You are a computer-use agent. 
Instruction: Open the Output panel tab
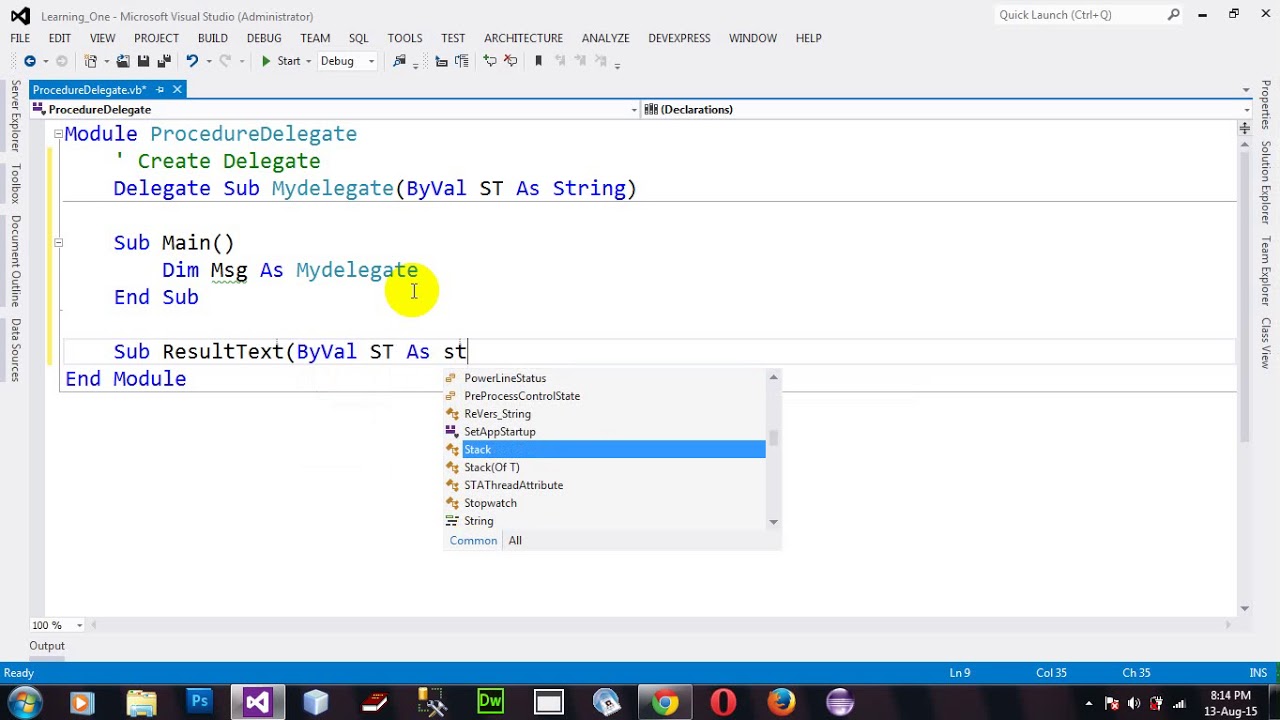tap(47, 646)
